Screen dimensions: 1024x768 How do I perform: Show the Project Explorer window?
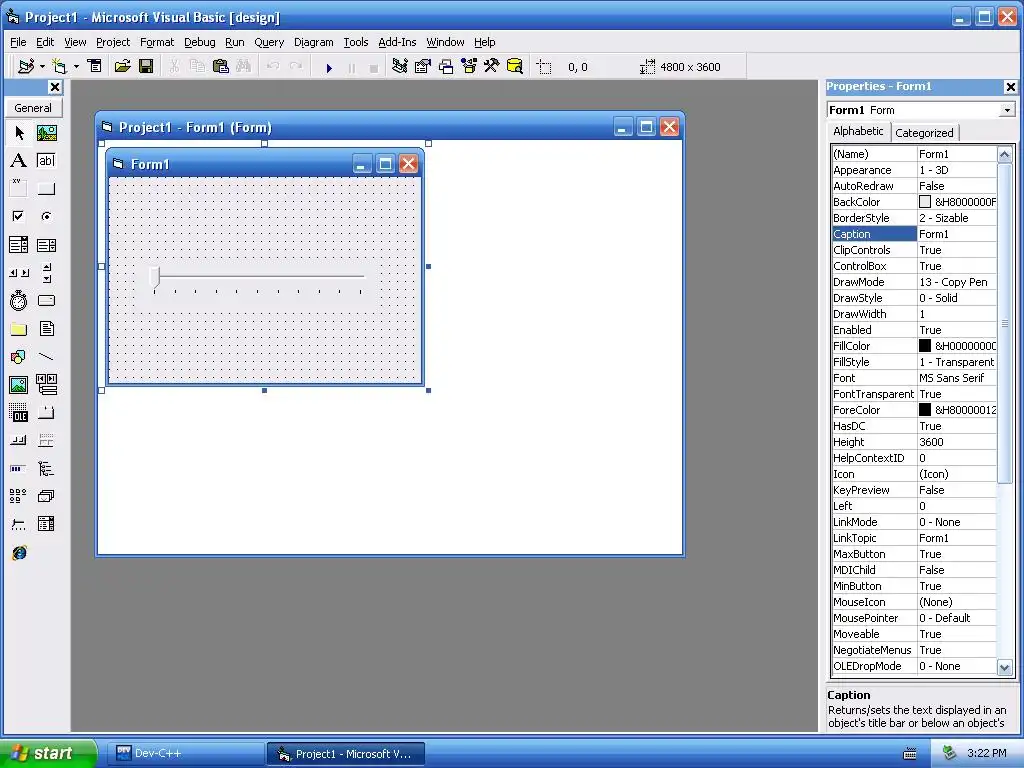[x=400, y=66]
